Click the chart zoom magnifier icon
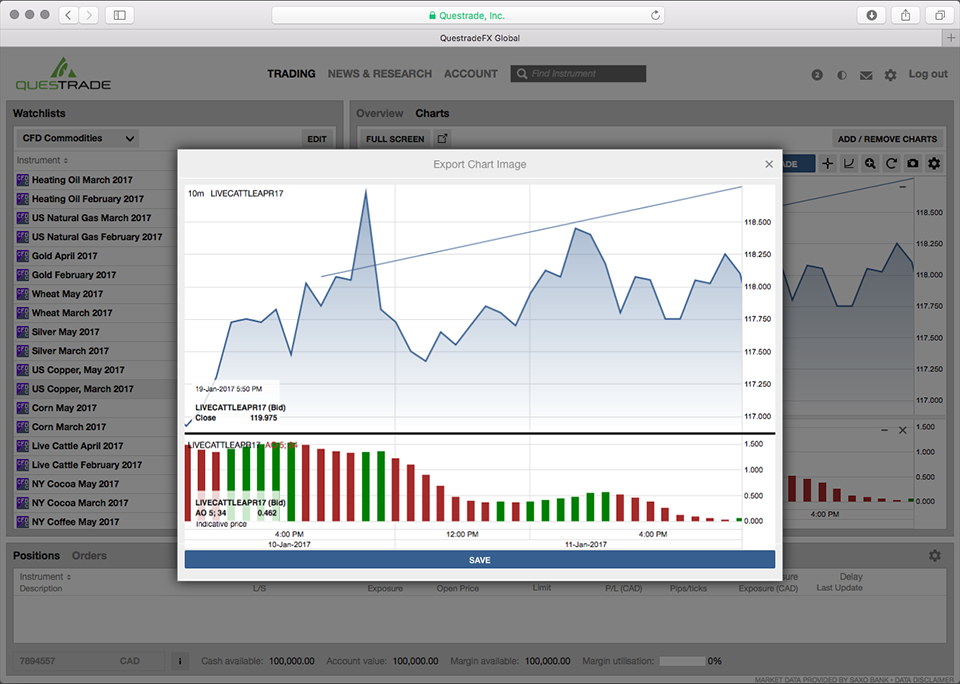Image resolution: width=960 pixels, height=684 pixels. (x=870, y=163)
